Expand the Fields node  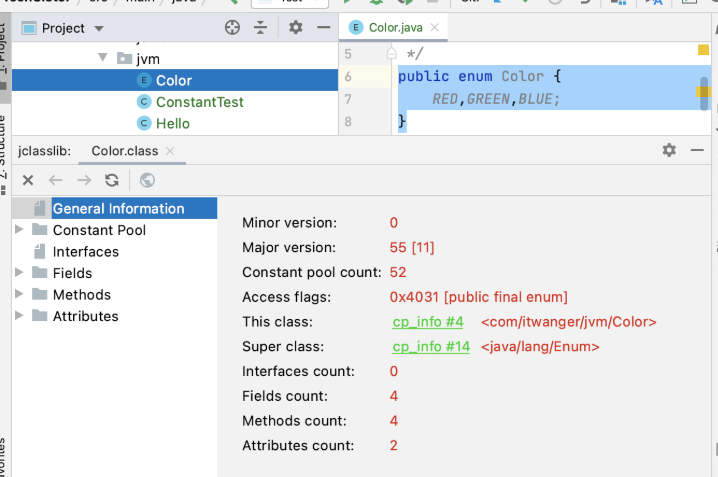19,272
